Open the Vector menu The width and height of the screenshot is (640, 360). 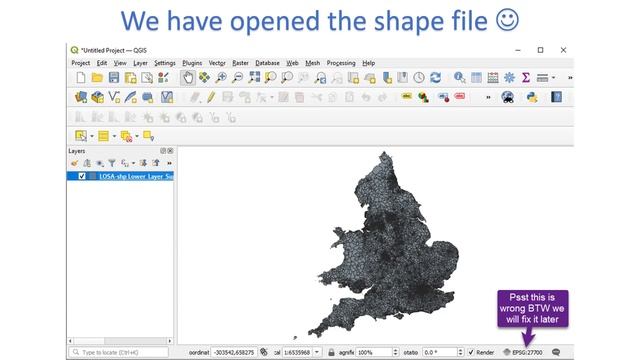tap(217, 63)
